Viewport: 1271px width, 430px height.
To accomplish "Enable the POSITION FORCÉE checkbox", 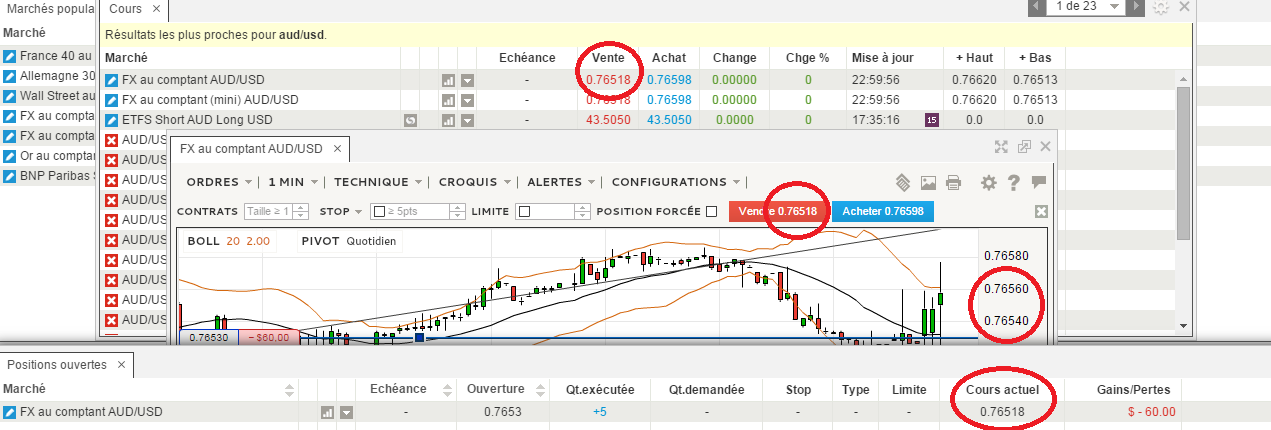I will [711, 211].
